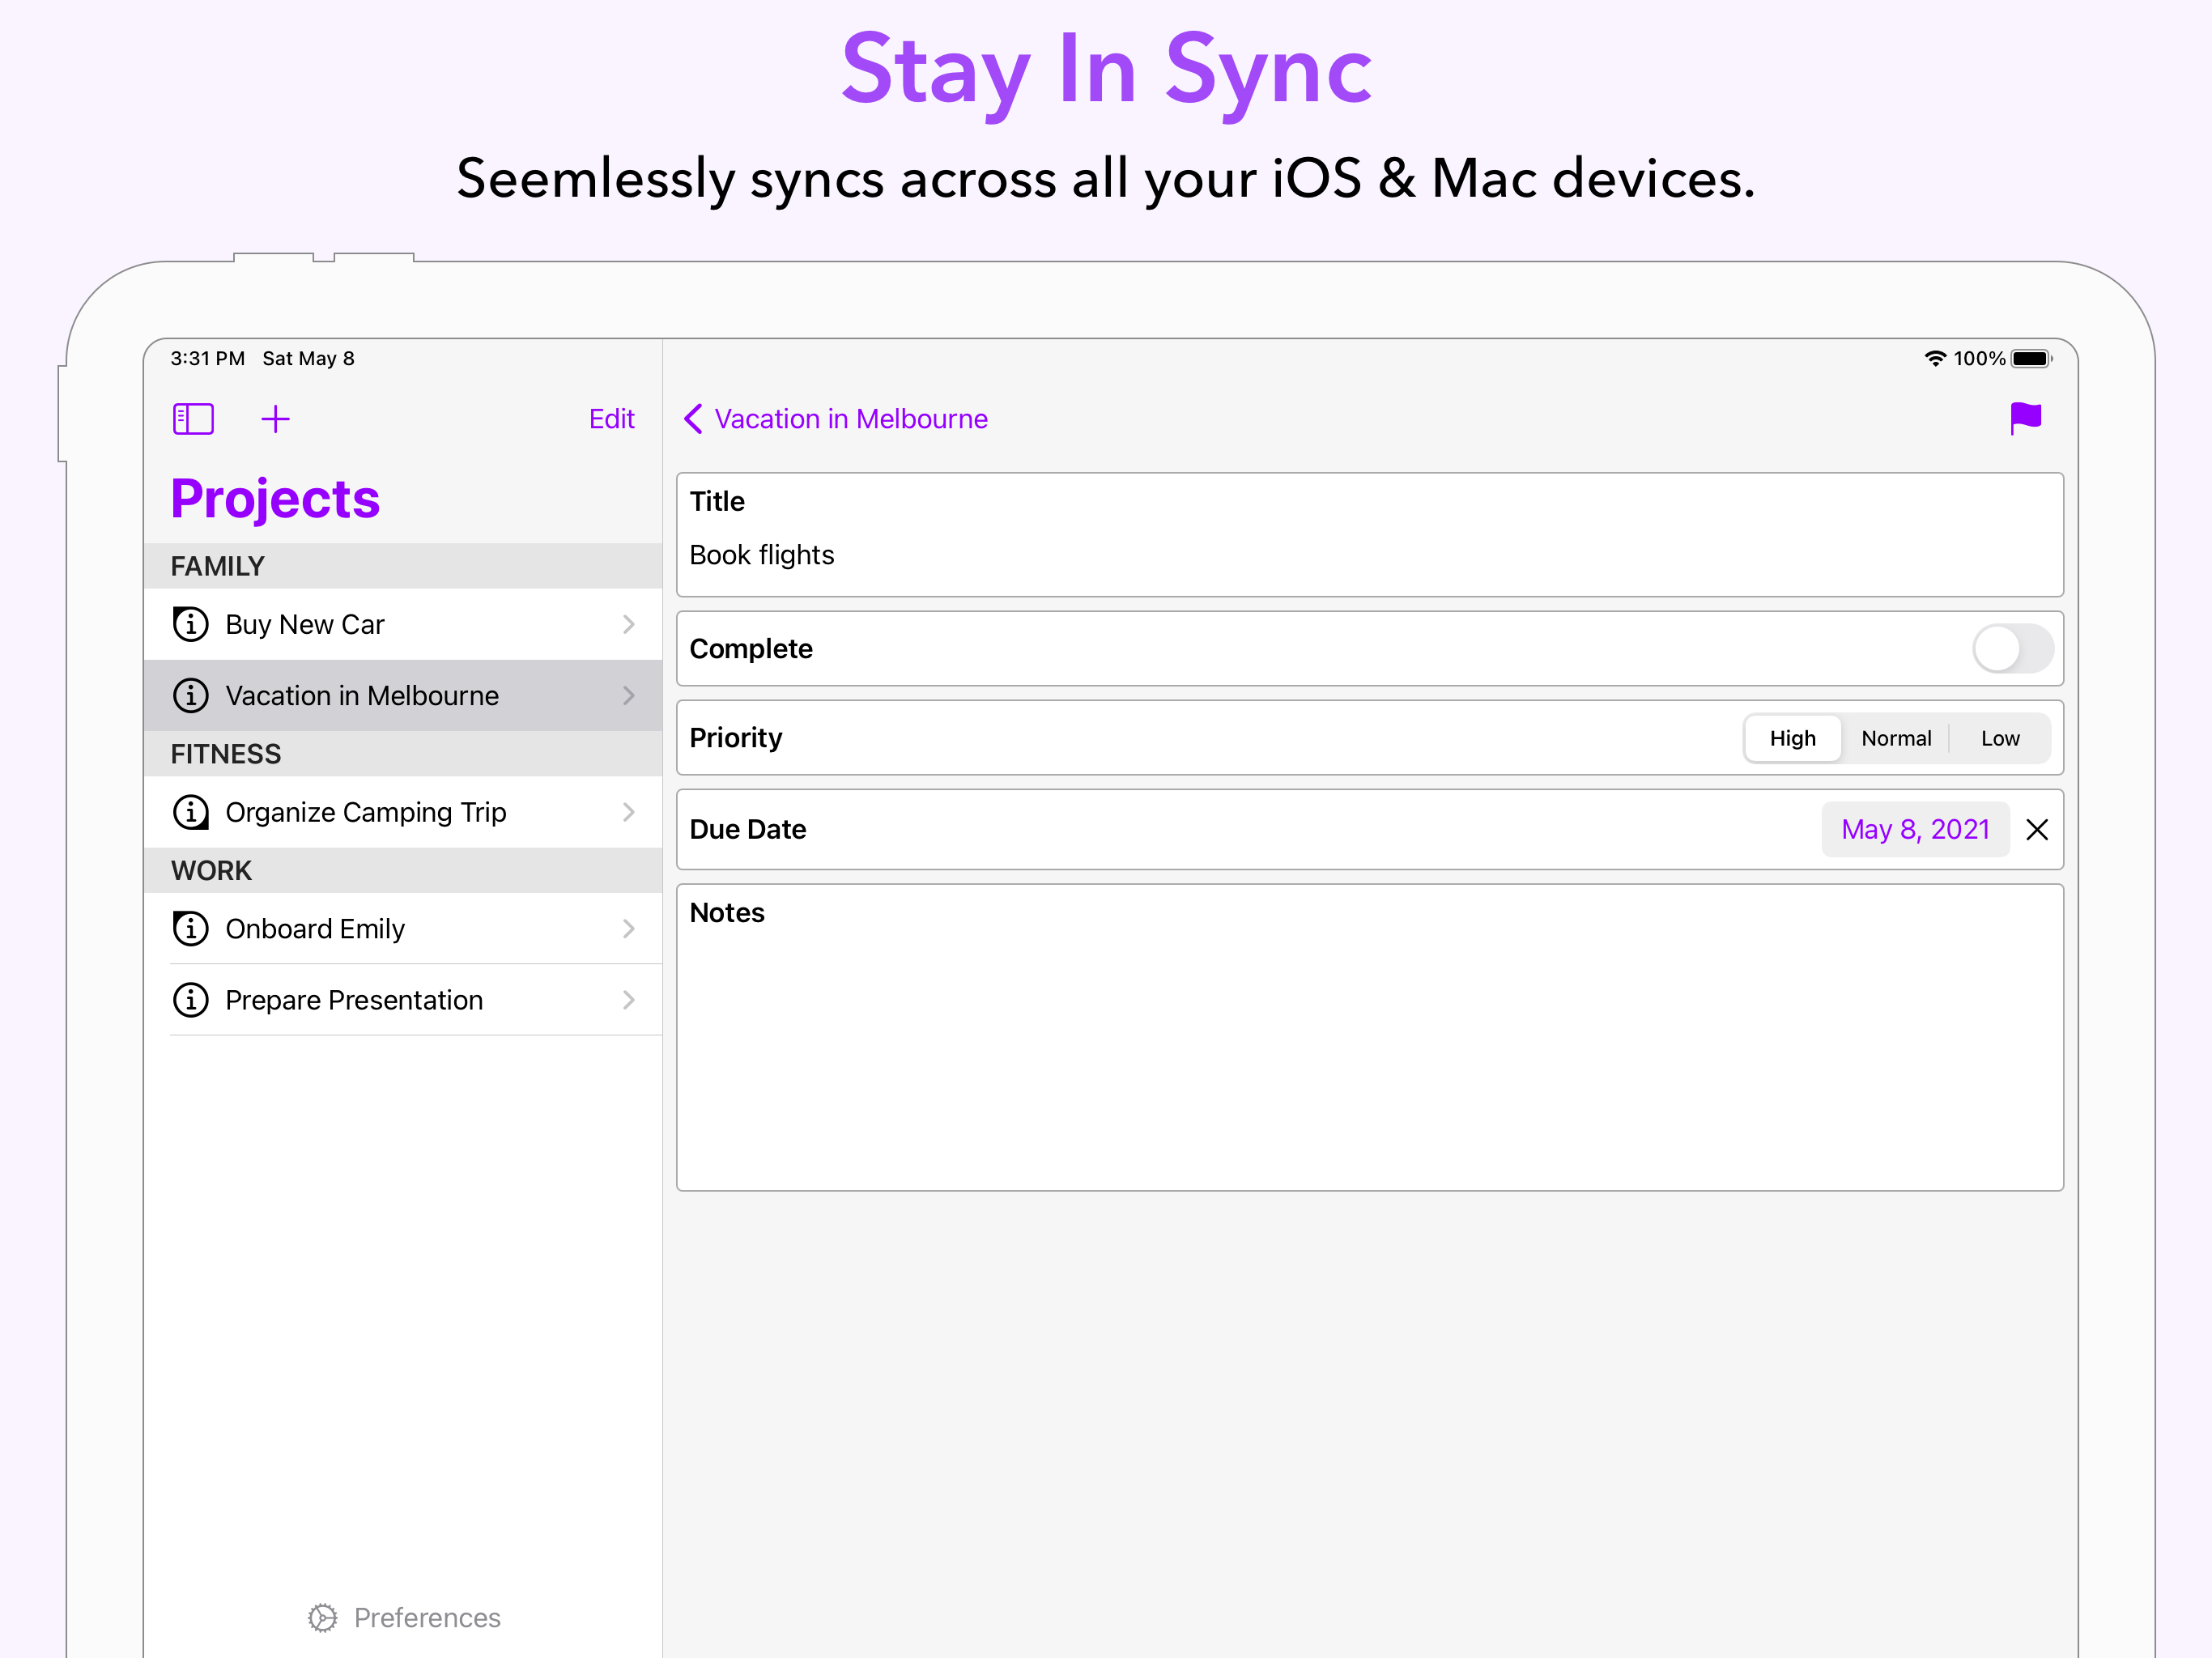Add a new project using the plus icon
The height and width of the screenshot is (1658, 2212).
click(x=275, y=419)
